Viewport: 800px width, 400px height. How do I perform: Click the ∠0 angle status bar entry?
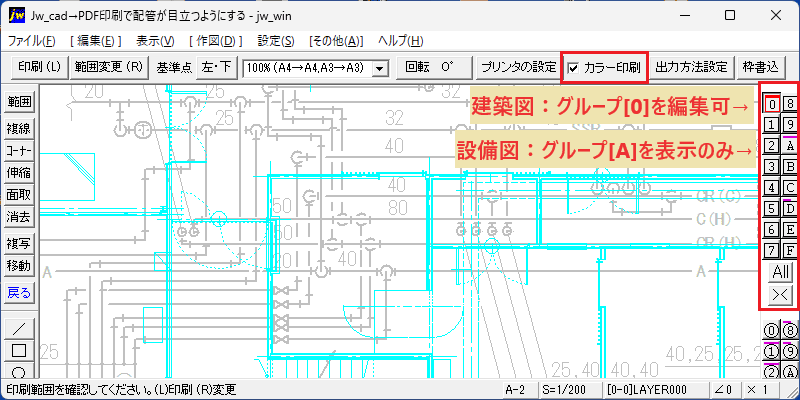723,389
